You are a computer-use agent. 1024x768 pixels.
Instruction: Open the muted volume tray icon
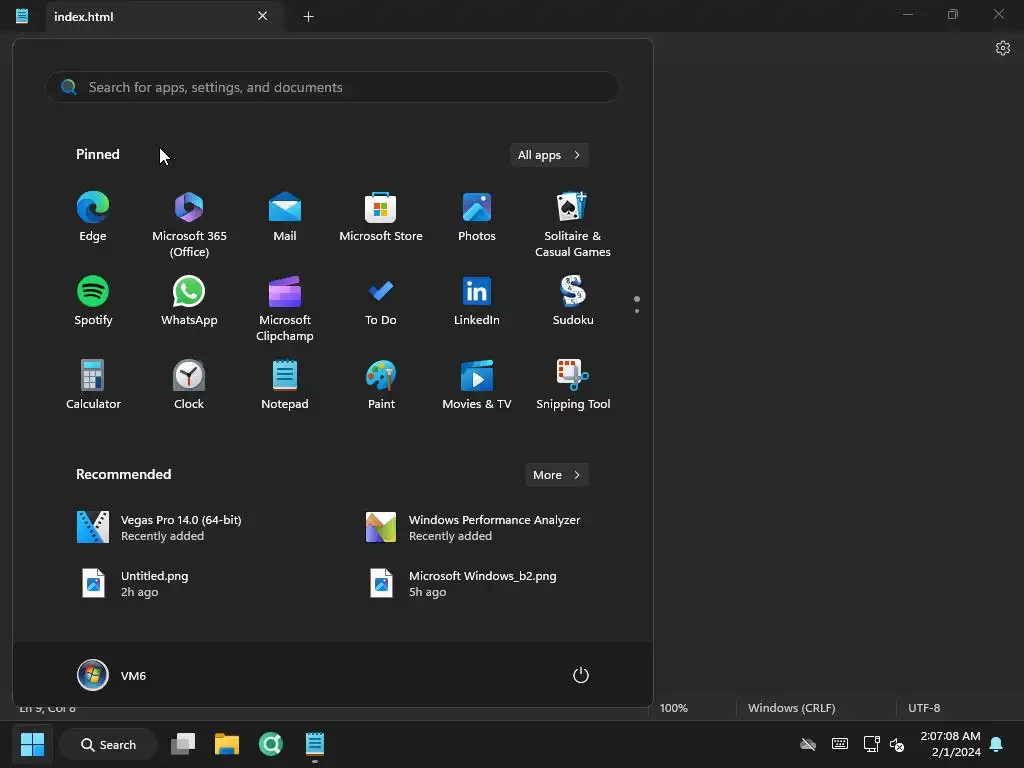tap(897, 745)
